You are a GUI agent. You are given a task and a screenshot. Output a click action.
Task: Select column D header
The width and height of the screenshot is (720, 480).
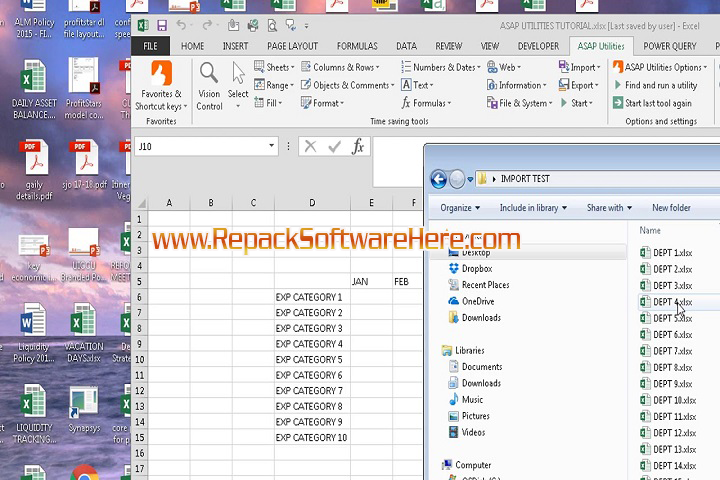tap(312, 203)
